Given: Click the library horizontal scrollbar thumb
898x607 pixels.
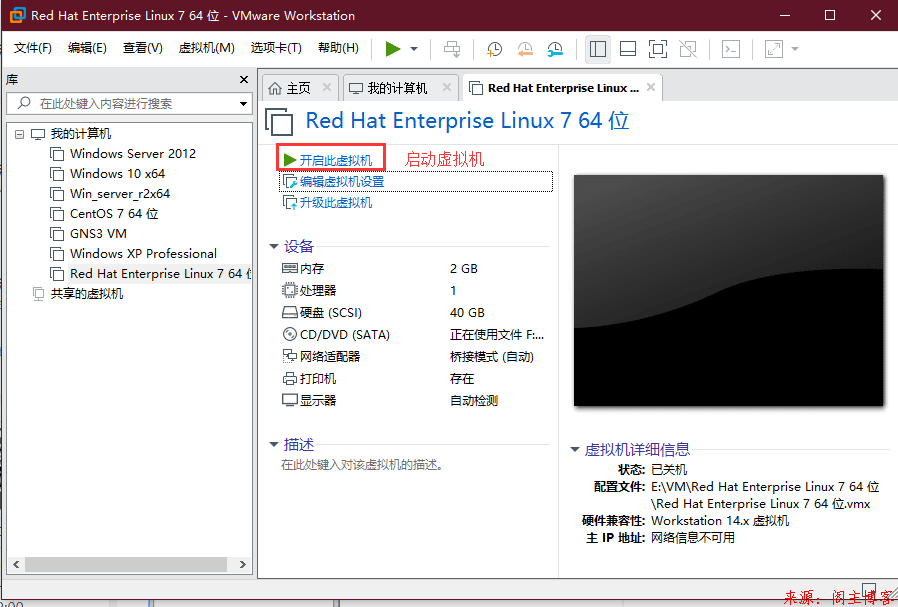Looking at the screenshot, I should [126, 565].
